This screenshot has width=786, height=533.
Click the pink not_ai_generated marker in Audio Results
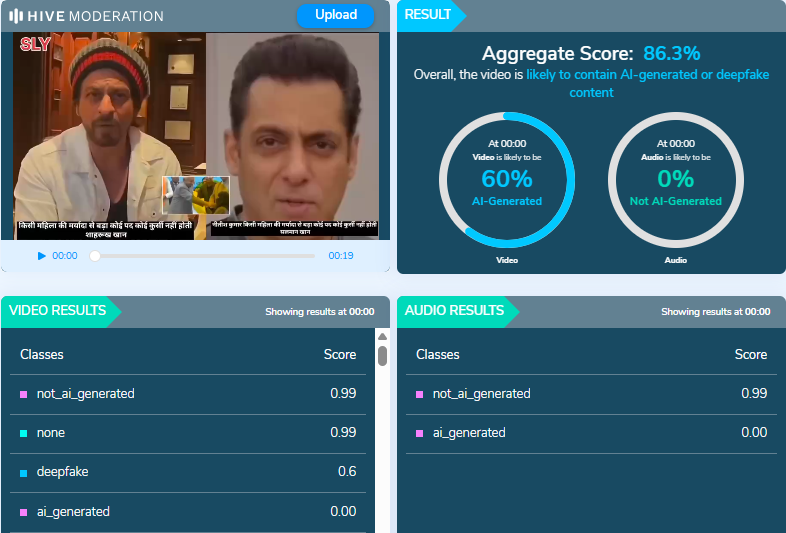click(x=420, y=394)
